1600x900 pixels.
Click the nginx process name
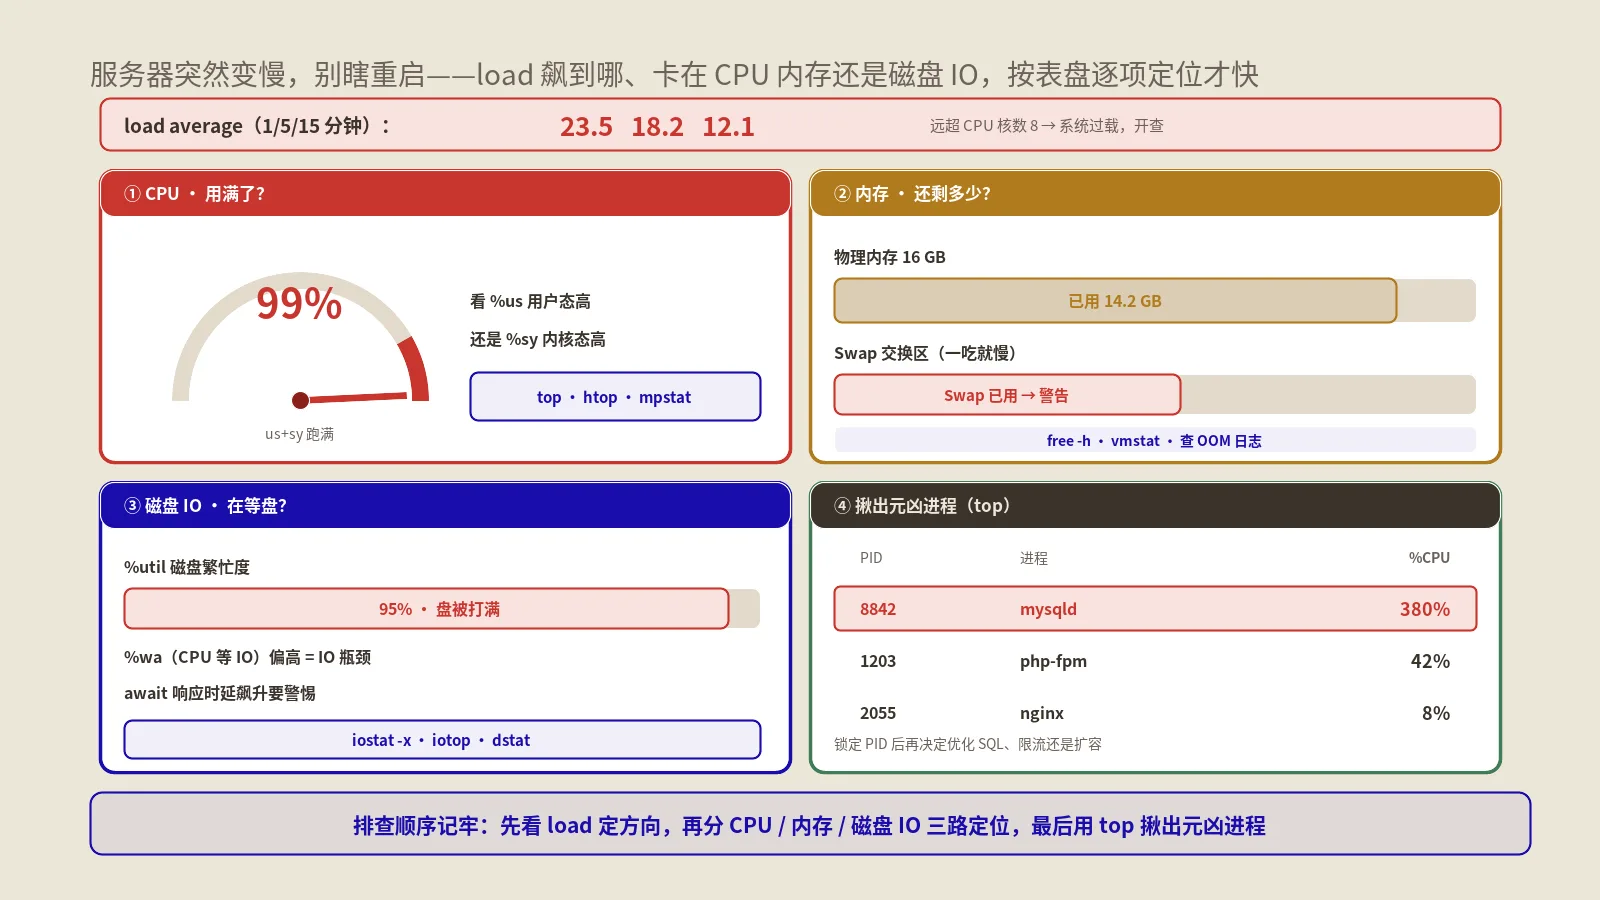pos(1042,713)
